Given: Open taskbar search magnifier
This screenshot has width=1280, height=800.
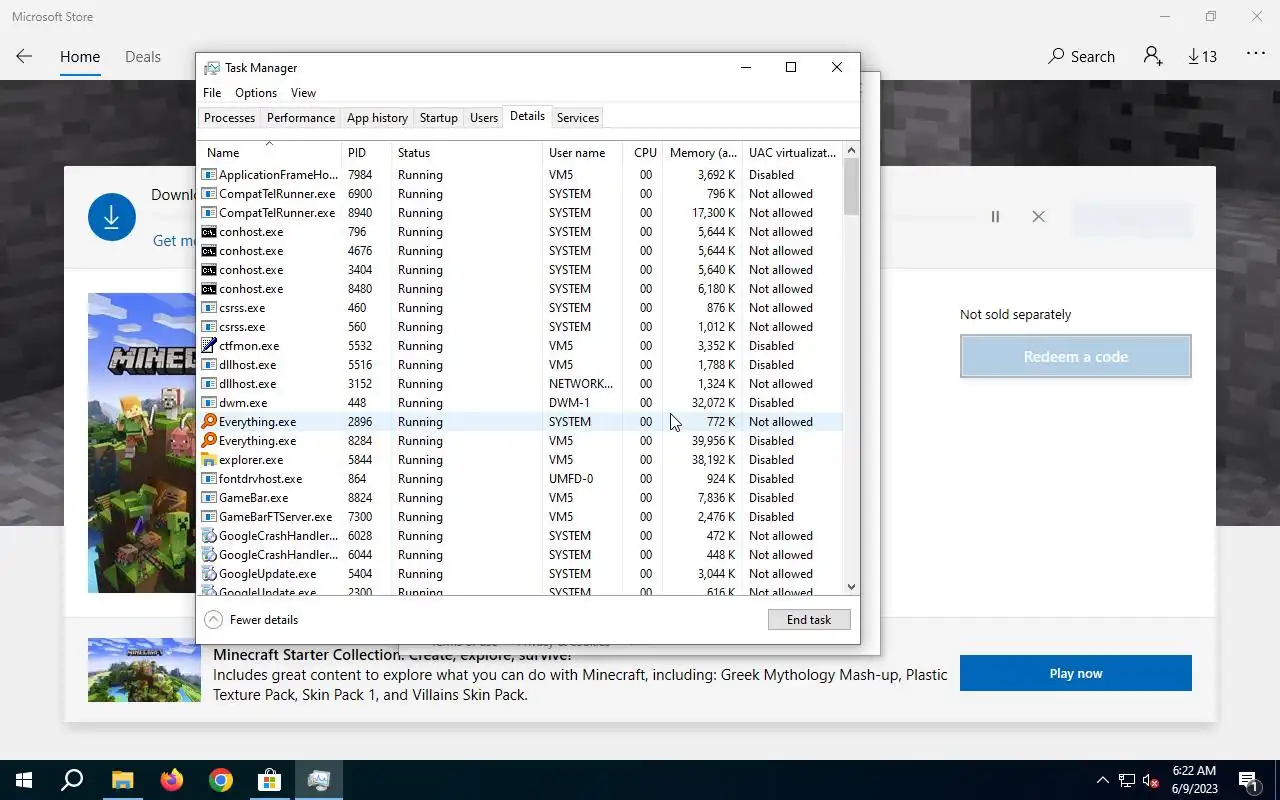Looking at the screenshot, I should pyautogui.click(x=72, y=780).
